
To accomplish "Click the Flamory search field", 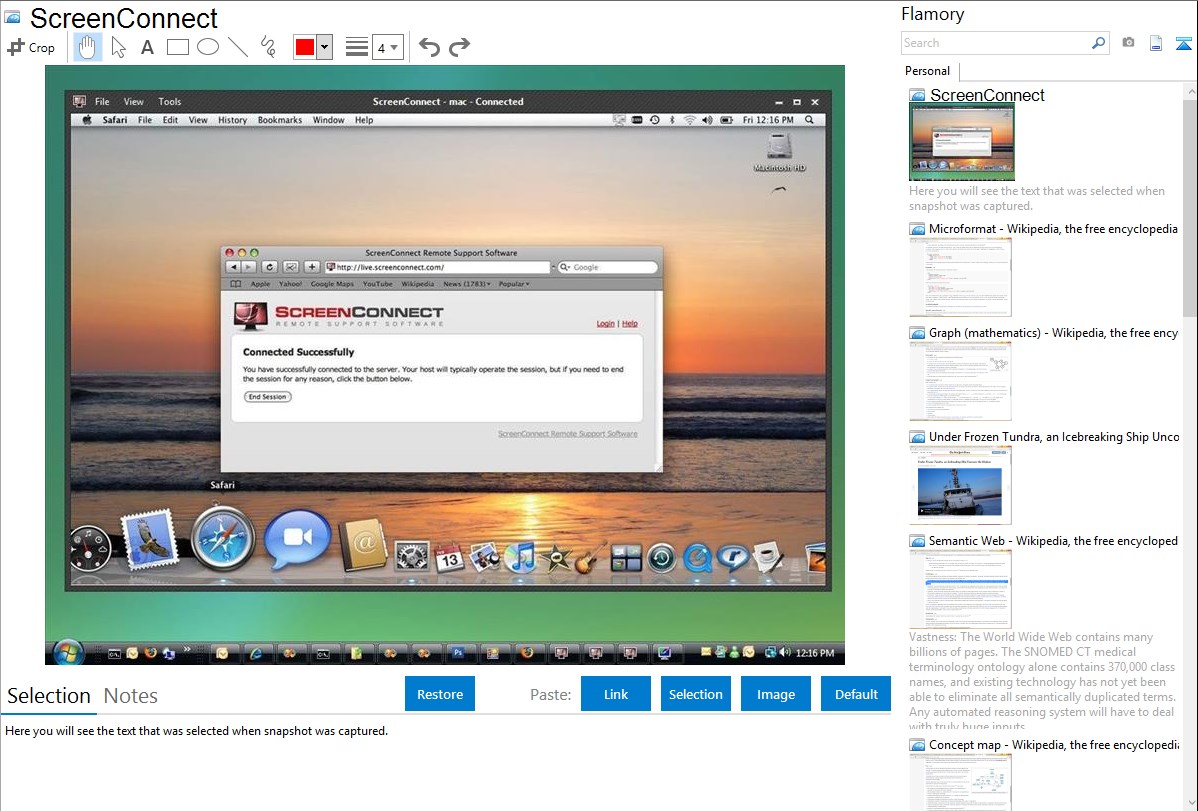I will tap(996, 43).
